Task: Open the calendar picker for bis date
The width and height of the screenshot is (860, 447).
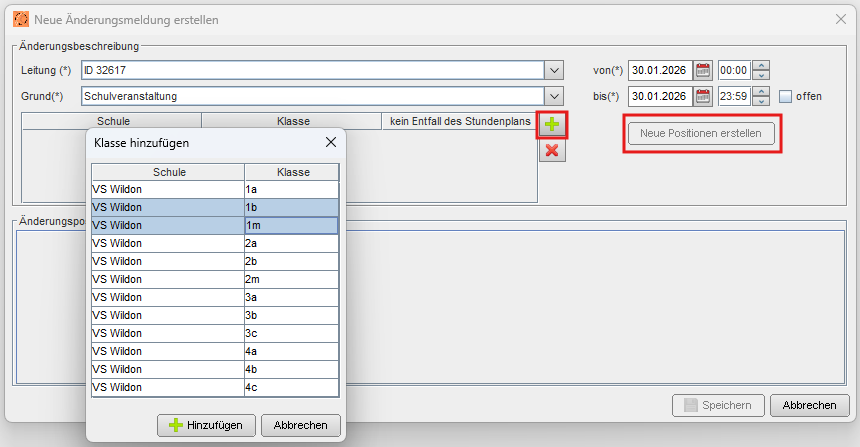Action: coord(703,96)
